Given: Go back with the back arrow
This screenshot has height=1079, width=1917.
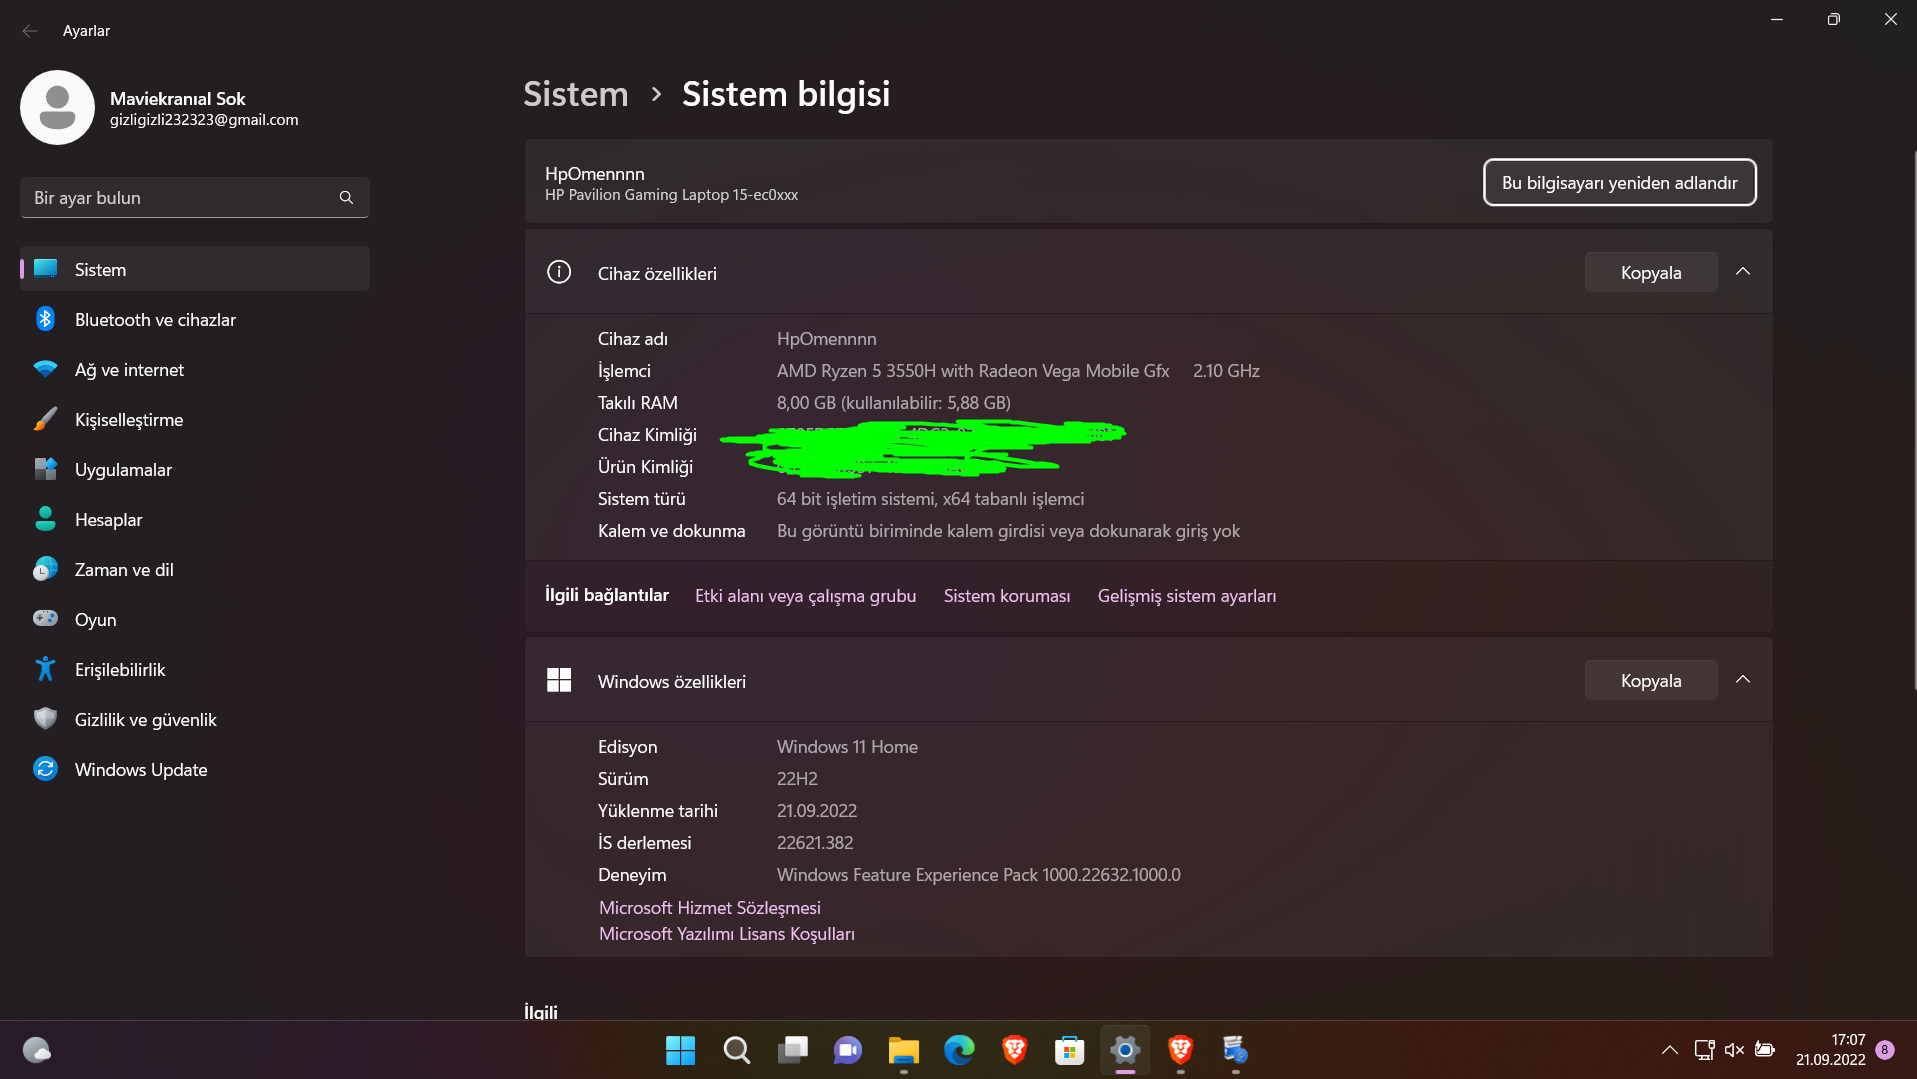Looking at the screenshot, I should [x=30, y=31].
